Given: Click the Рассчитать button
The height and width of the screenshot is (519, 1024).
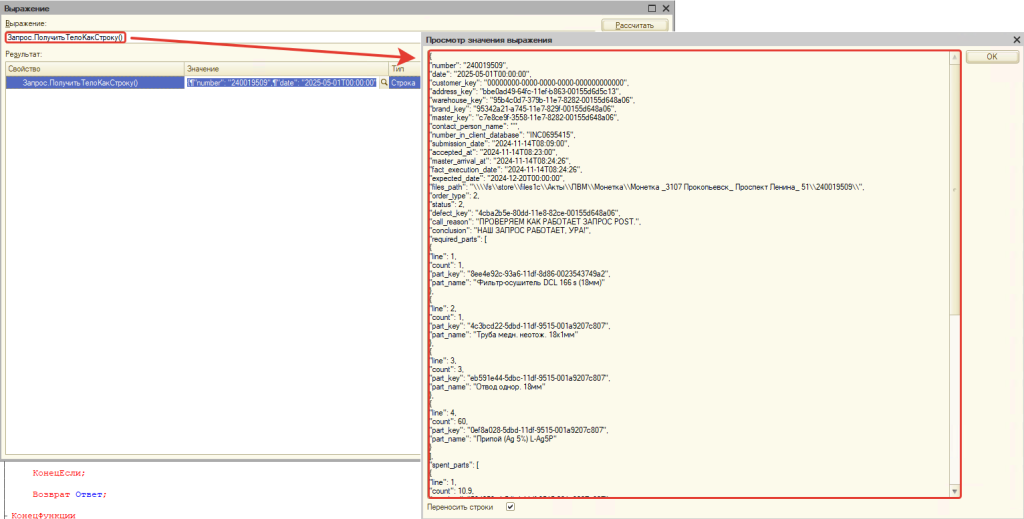Looking at the screenshot, I should pos(634,25).
